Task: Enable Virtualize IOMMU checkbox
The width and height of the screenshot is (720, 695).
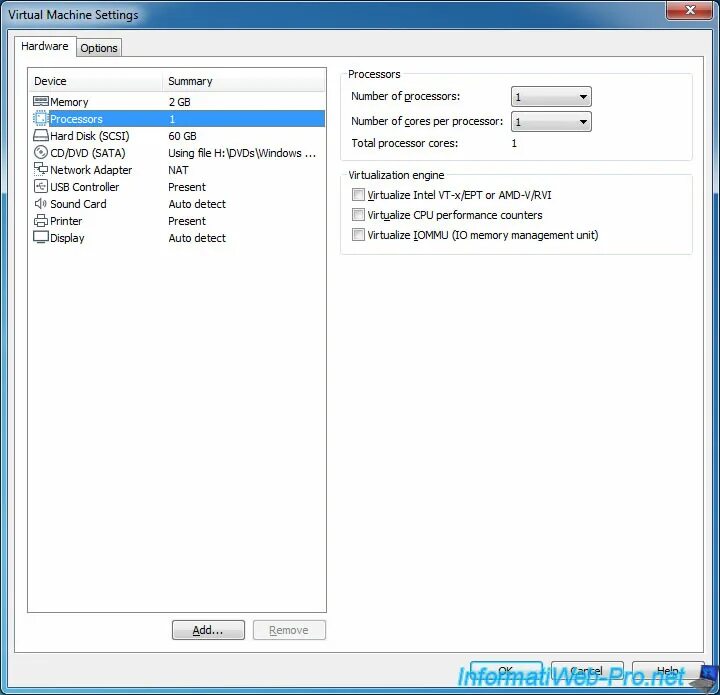Action: [x=358, y=235]
